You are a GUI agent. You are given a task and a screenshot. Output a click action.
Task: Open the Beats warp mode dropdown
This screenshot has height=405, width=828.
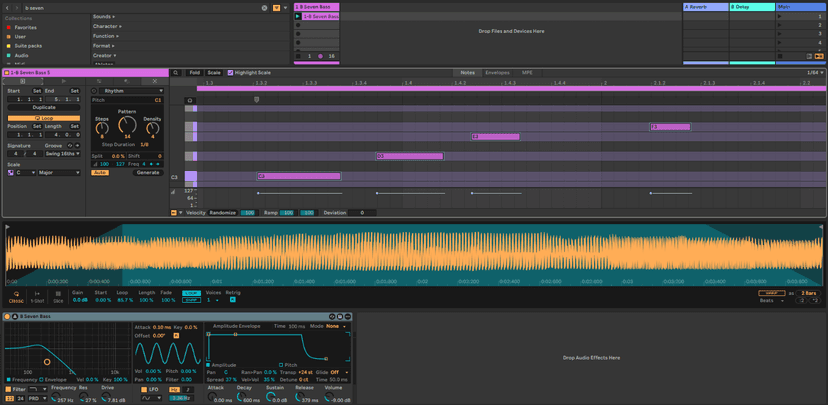pyautogui.click(x=771, y=300)
